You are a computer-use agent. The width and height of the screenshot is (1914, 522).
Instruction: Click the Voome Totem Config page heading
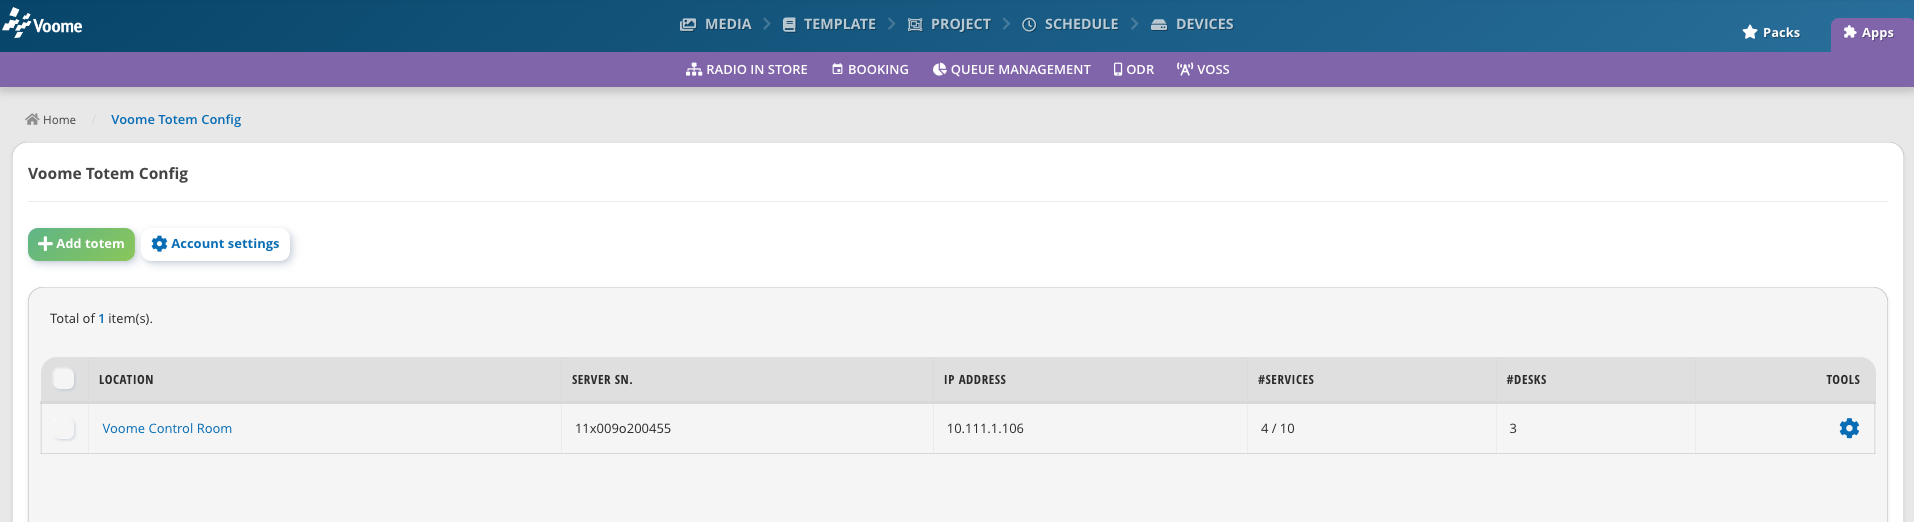tap(108, 173)
